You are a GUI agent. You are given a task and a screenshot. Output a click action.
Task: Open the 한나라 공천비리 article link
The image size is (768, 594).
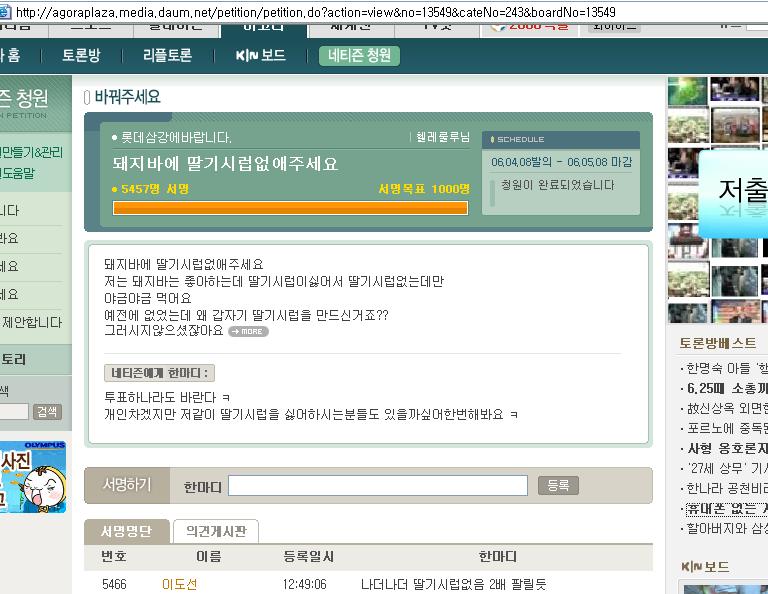click(x=727, y=488)
